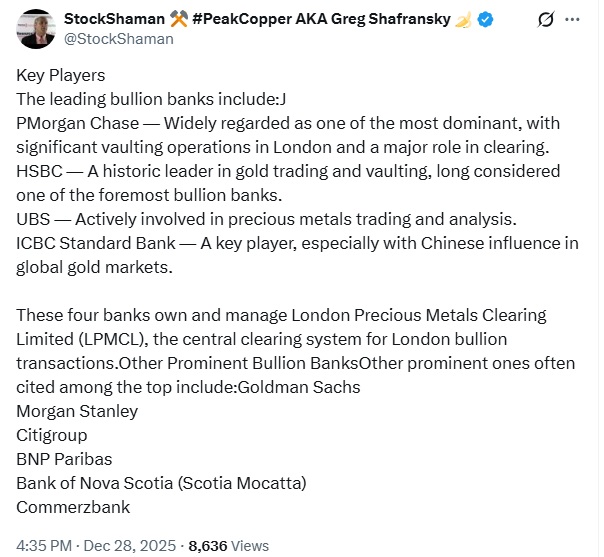The width and height of the screenshot is (604, 557).
Task: Click the "Morgan Stanley" line
Action: pos(77,411)
